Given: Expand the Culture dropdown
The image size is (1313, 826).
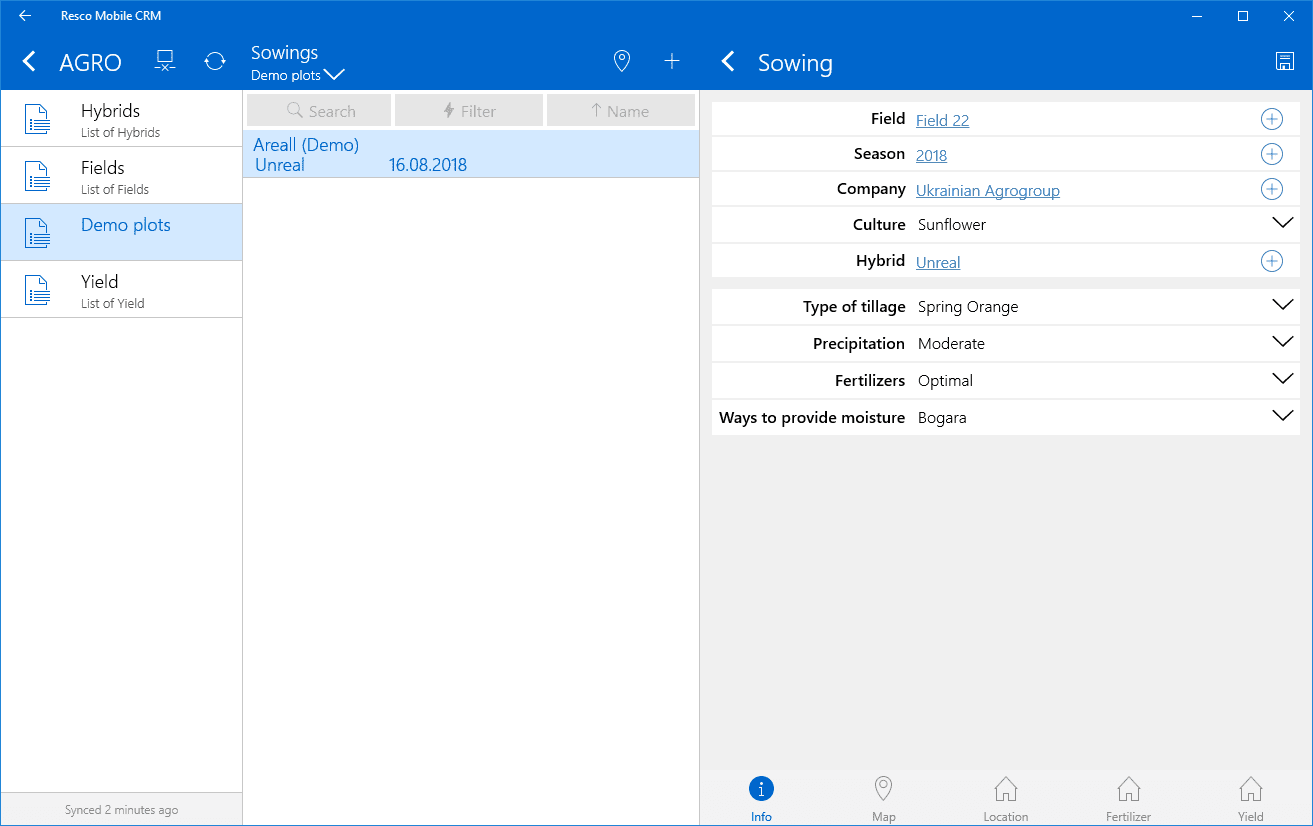Looking at the screenshot, I should click(1283, 223).
